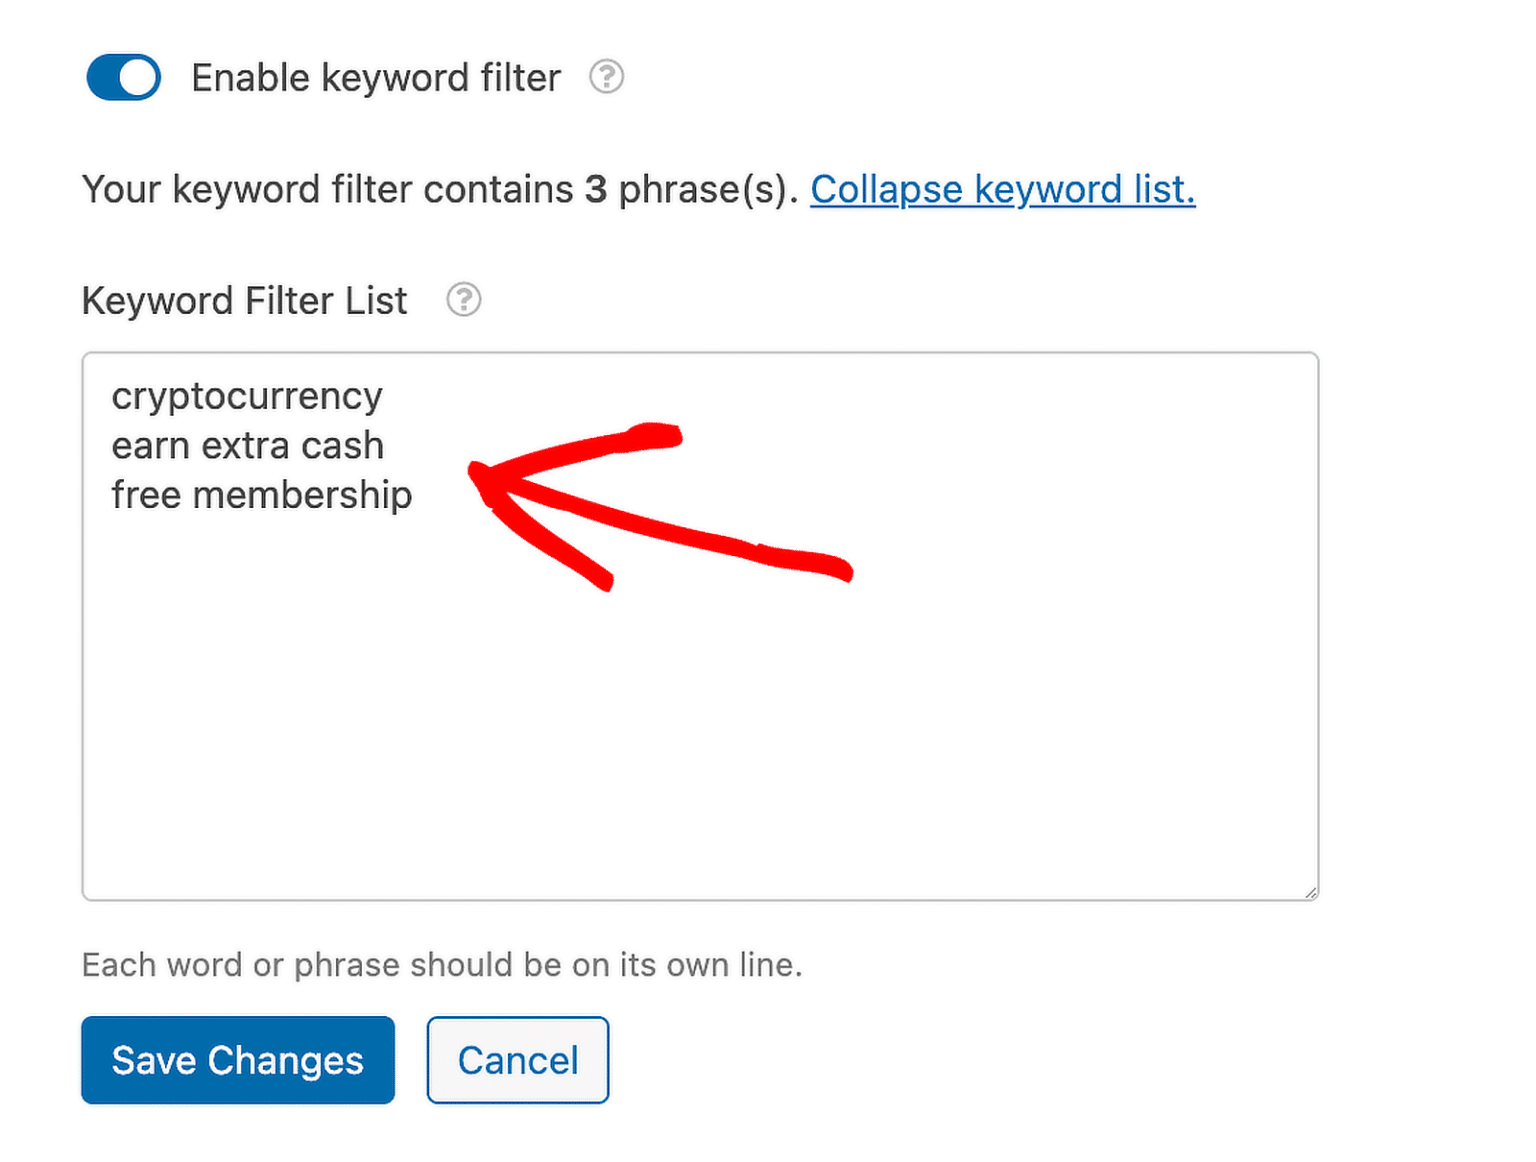
Task: Select the Keyword Filter List heading
Action: coord(243,299)
